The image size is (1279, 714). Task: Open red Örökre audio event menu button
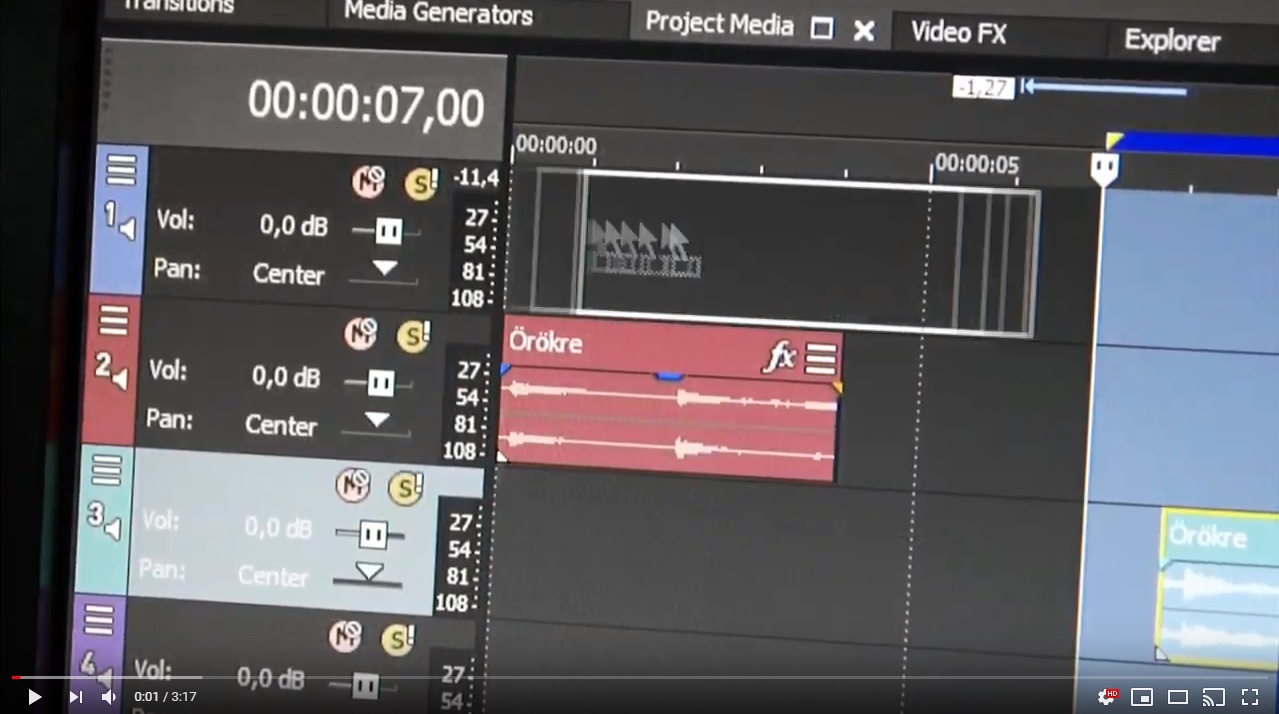click(x=821, y=358)
